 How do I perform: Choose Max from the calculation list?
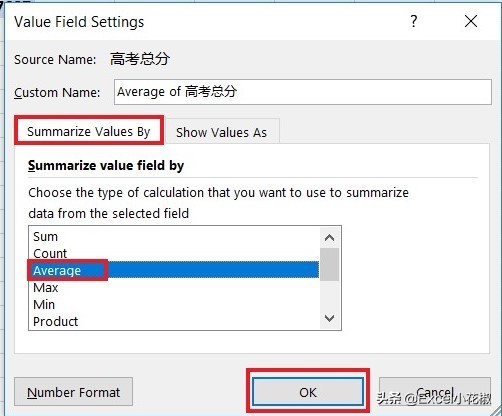tap(46, 288)
